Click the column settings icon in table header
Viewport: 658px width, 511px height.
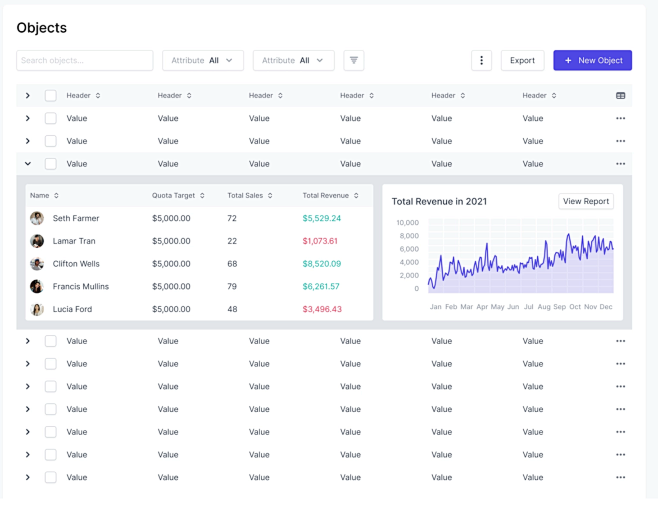point(620,96)
